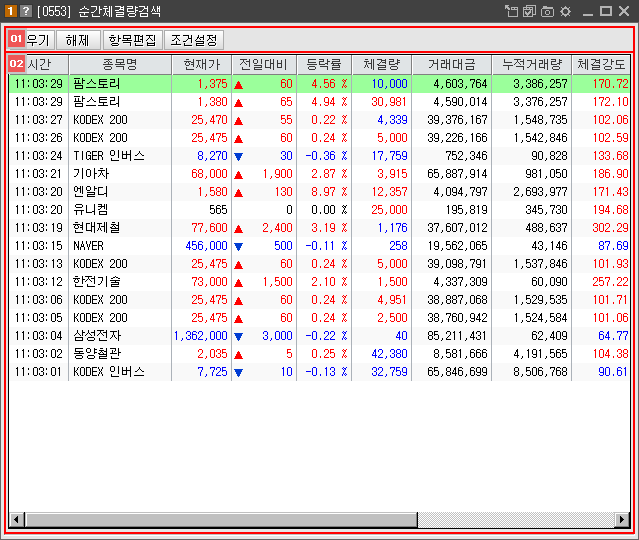639x540 pixels.
Task: Click the 등락률 column header
Action: point(324,64)
